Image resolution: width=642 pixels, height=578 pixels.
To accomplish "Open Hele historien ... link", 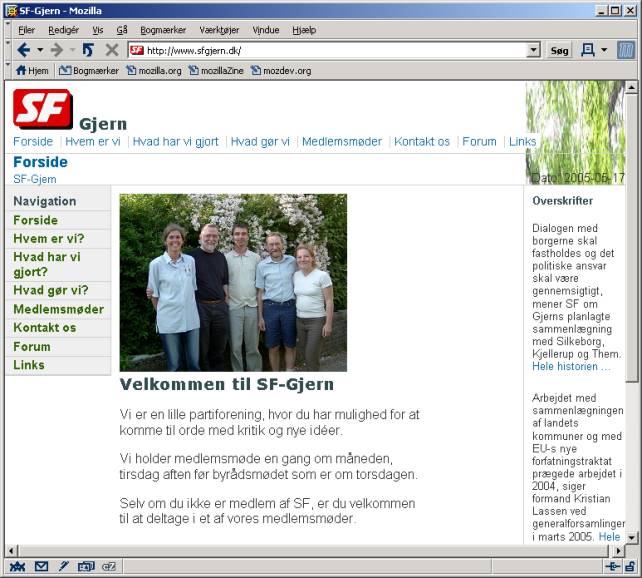I will point(571,366).
